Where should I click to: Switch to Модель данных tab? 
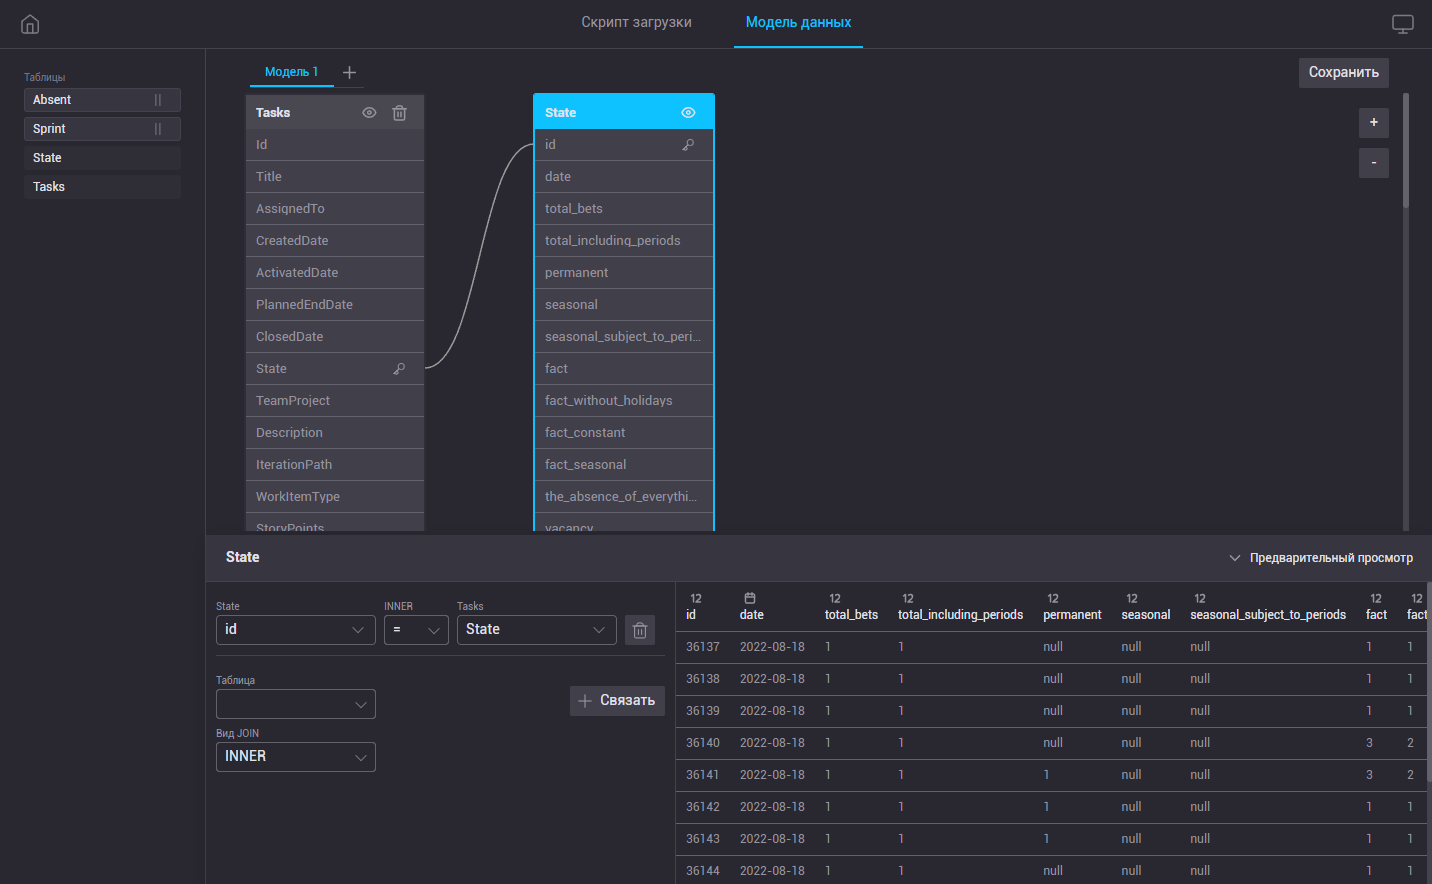(798, 22)
